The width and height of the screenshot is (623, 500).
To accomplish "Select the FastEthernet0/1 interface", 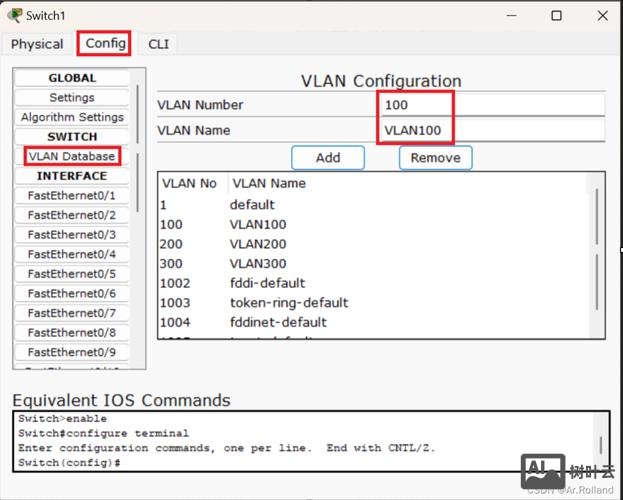I will [72, 195].
